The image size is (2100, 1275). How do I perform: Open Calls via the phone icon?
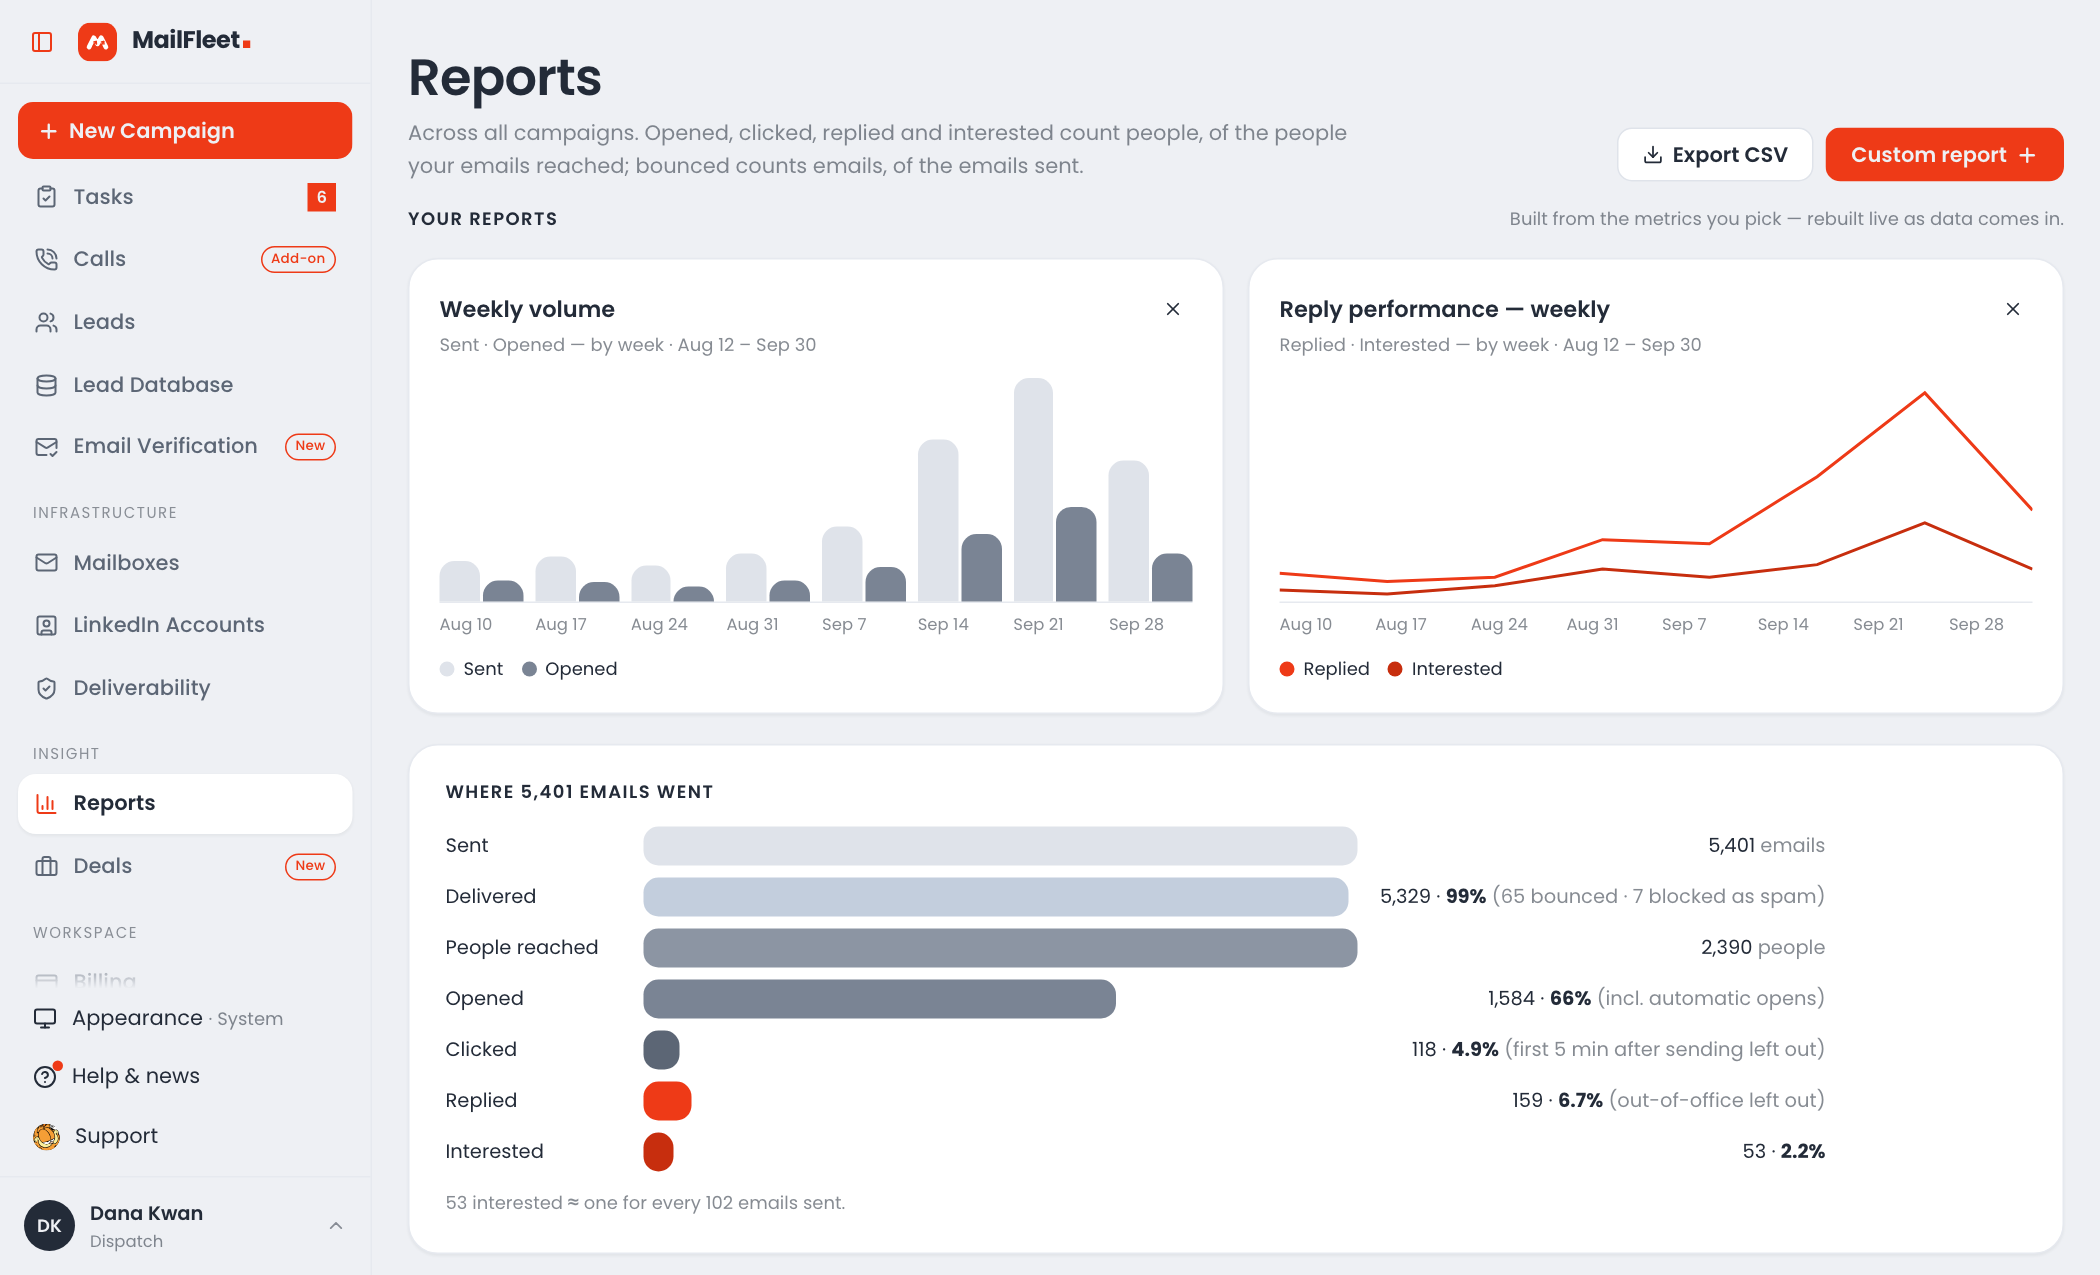(46, 259)
